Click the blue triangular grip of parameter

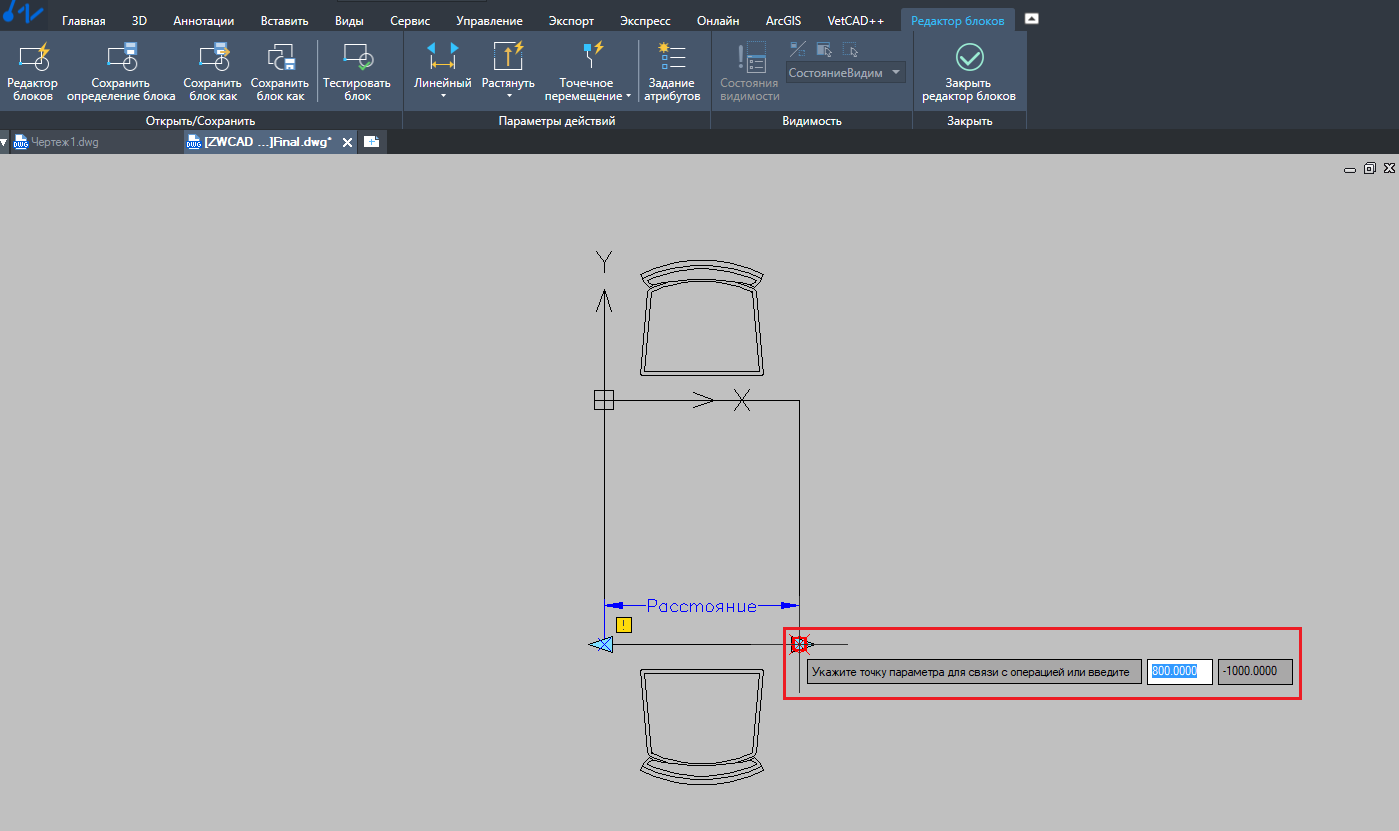click(600, 645)
